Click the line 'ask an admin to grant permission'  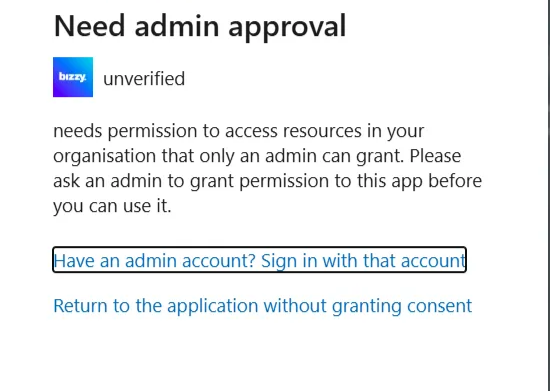pos(267,181)
